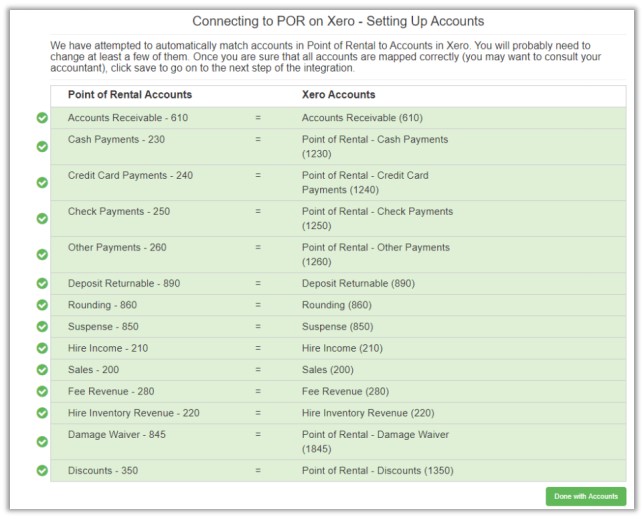Click the Other Payments - 260 label
The height and width of the screenshot is (519, 644).
[x=117, y=248]
